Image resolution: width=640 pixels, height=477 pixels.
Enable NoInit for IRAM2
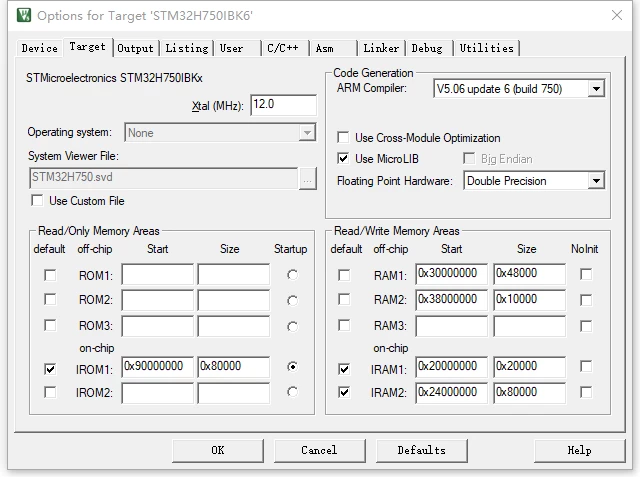[586, 392]
